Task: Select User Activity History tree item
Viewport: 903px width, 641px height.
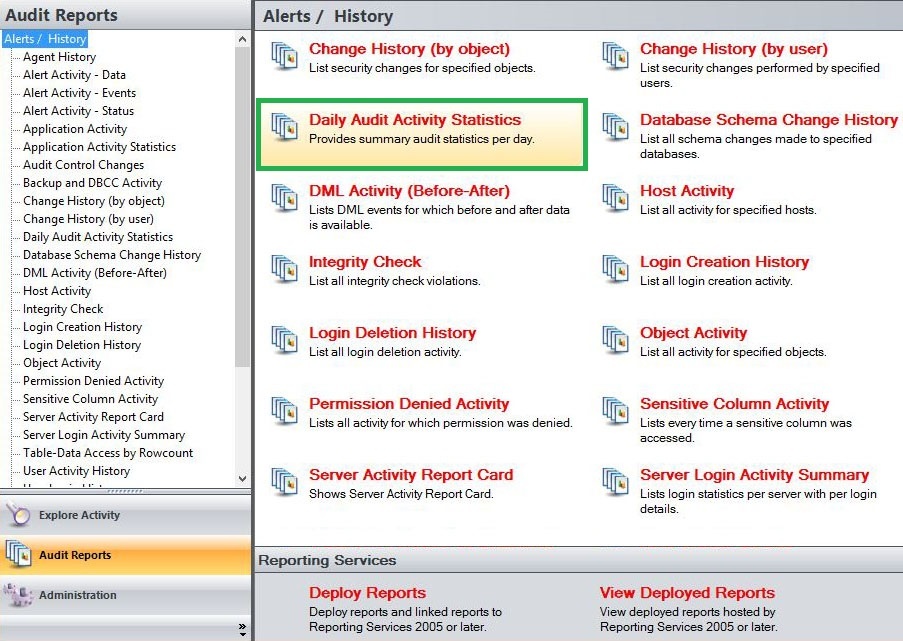Action: point(77,471)
